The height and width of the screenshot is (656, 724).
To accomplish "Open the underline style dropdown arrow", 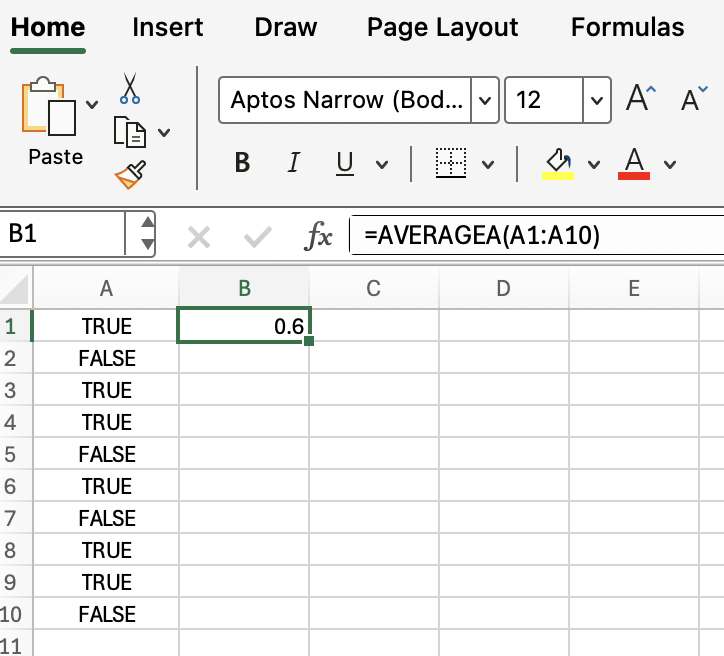I will click(x=382, y=164).
